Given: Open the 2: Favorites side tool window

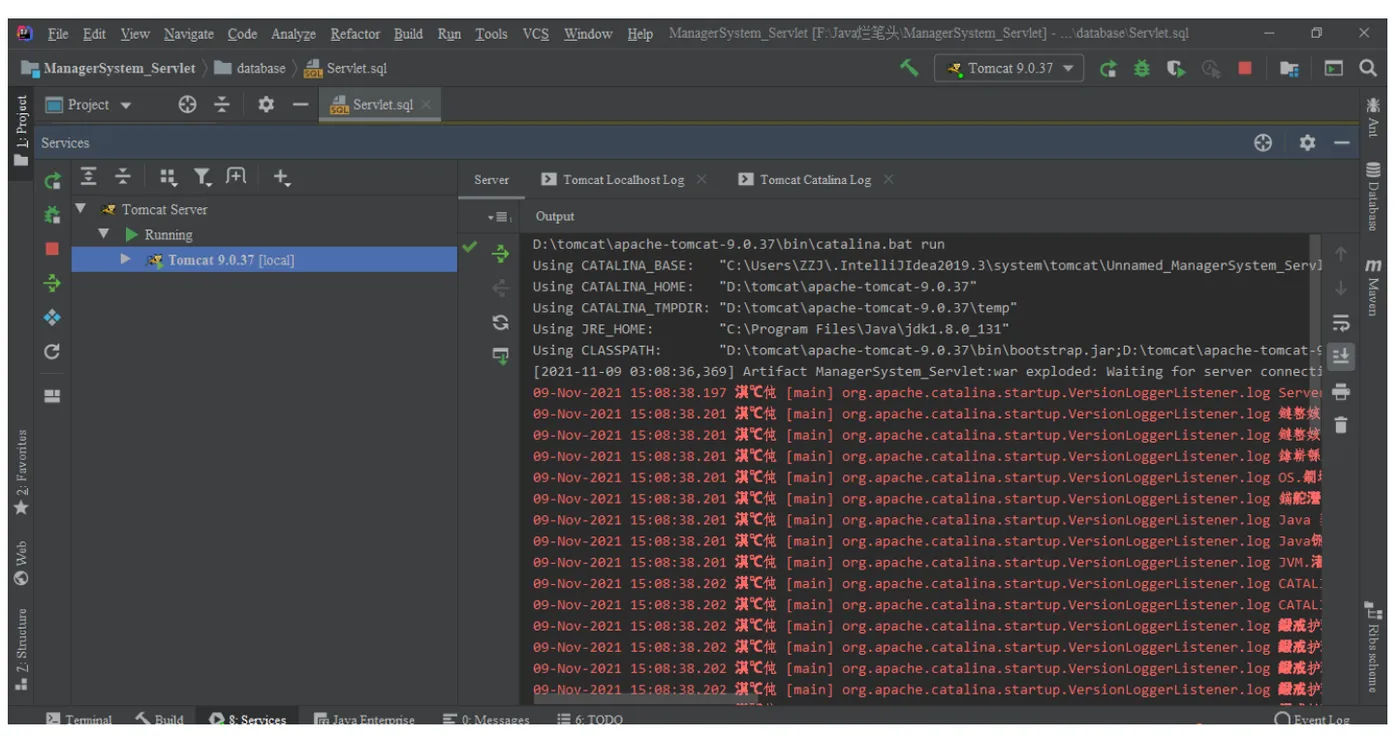Looking at the screenshot, I should point(21,472).
